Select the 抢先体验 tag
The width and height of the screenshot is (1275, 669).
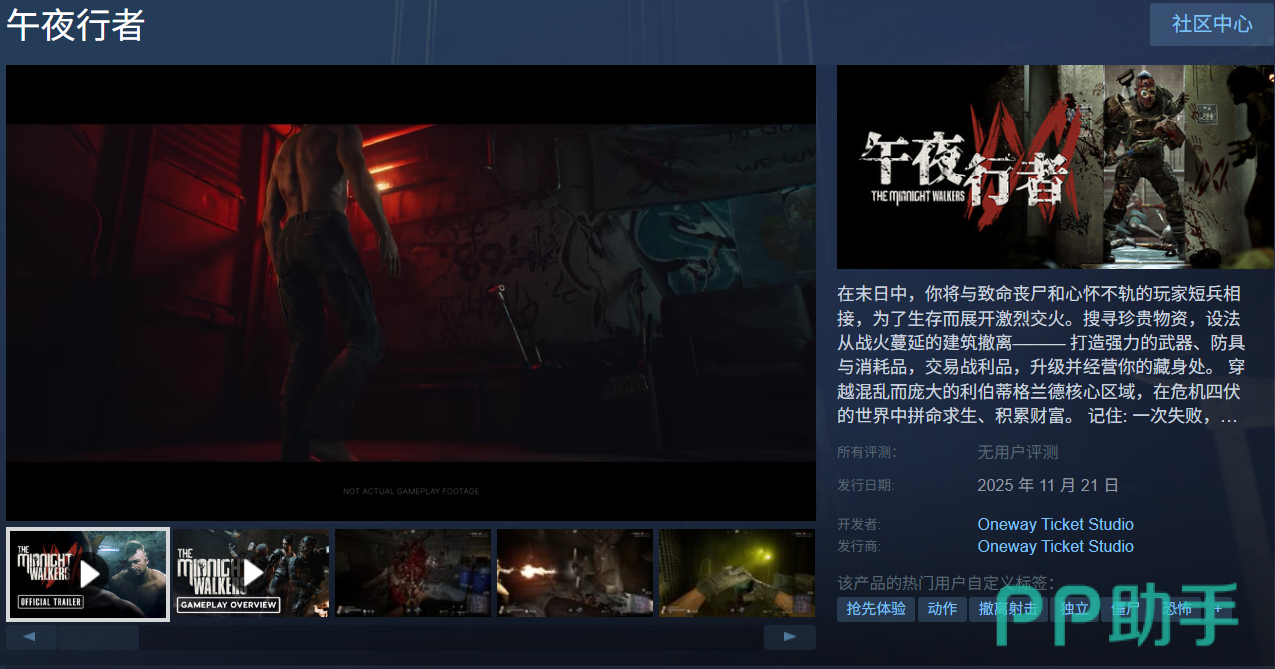(x=875, y=609)
